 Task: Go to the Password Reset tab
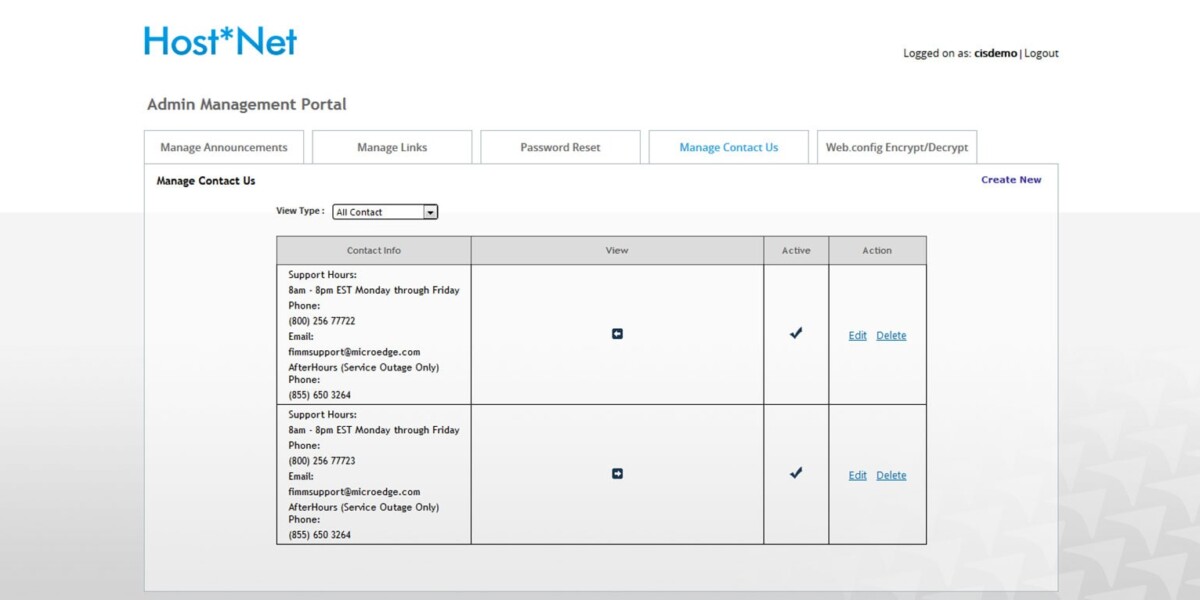tap(560, 147)
